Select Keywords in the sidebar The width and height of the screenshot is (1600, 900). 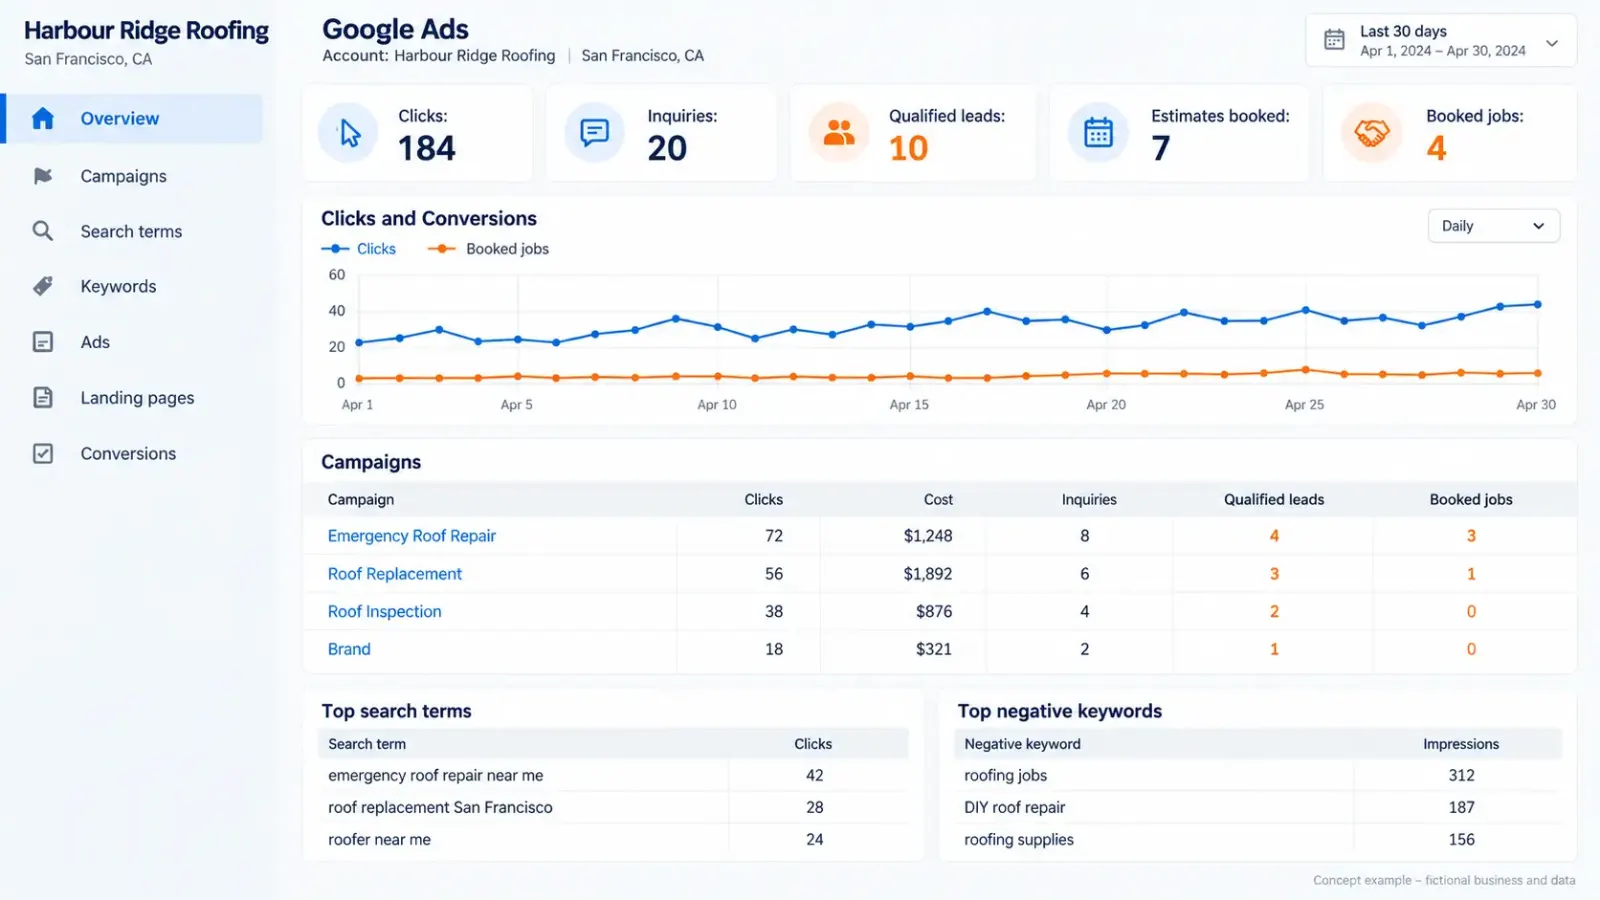coord(118,286)
